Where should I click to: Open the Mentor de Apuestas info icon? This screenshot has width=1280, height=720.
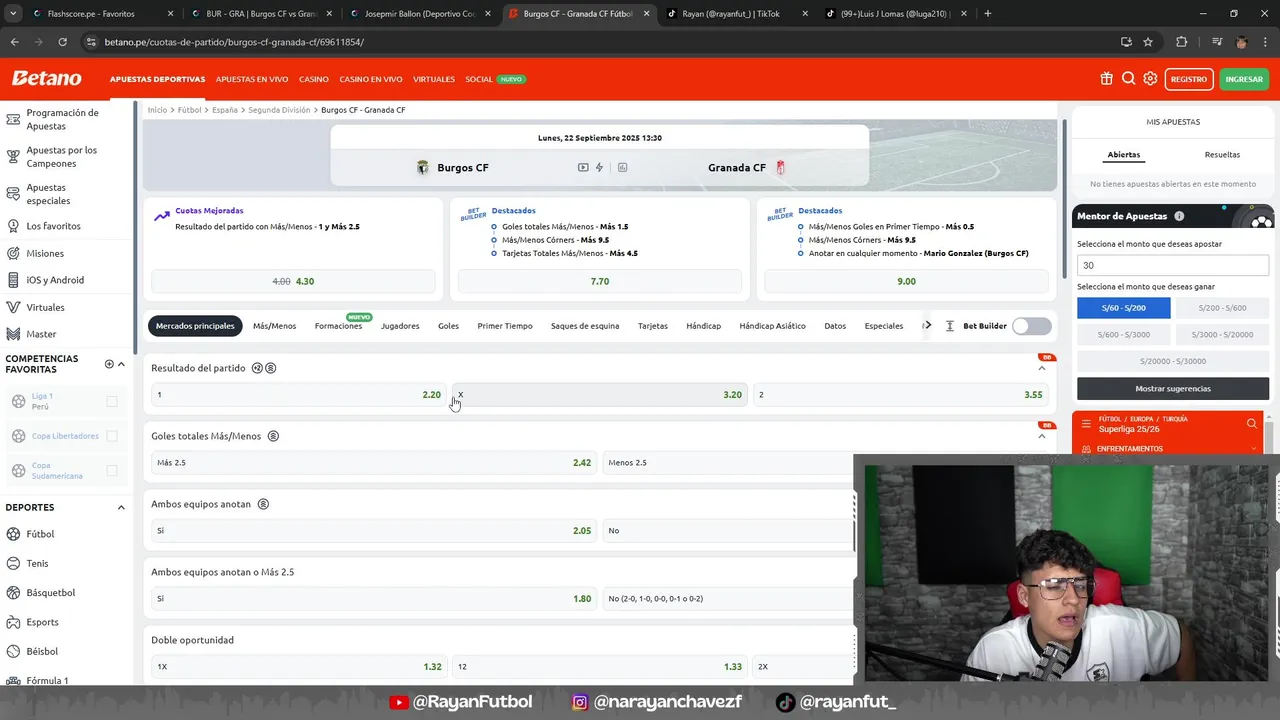click(x=1179, y=216)
